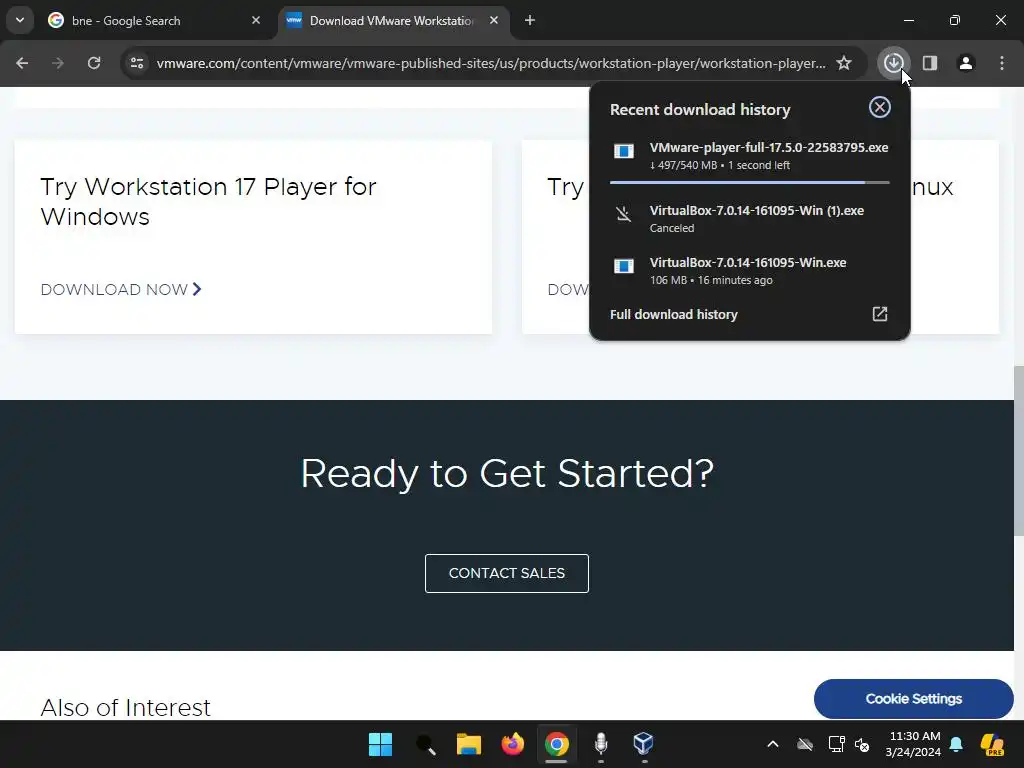This screenshot has height=768, width=1024.
Task: Open File Explorer from taskbar
Action: pos(468,744)
